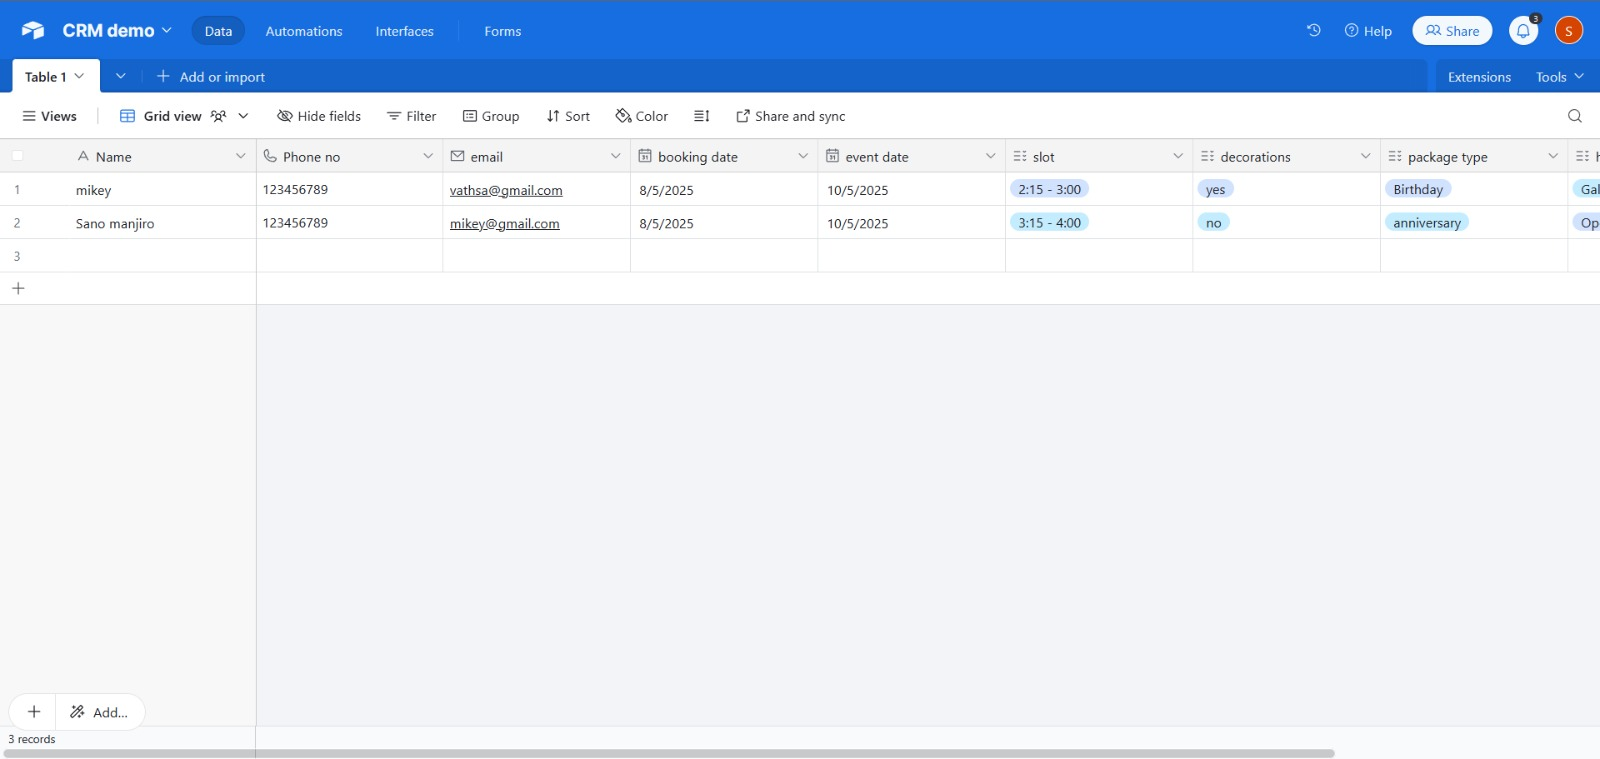Open the Grid view options chevron
Viewport: 1600px width, 759px height.
point(243,116)
